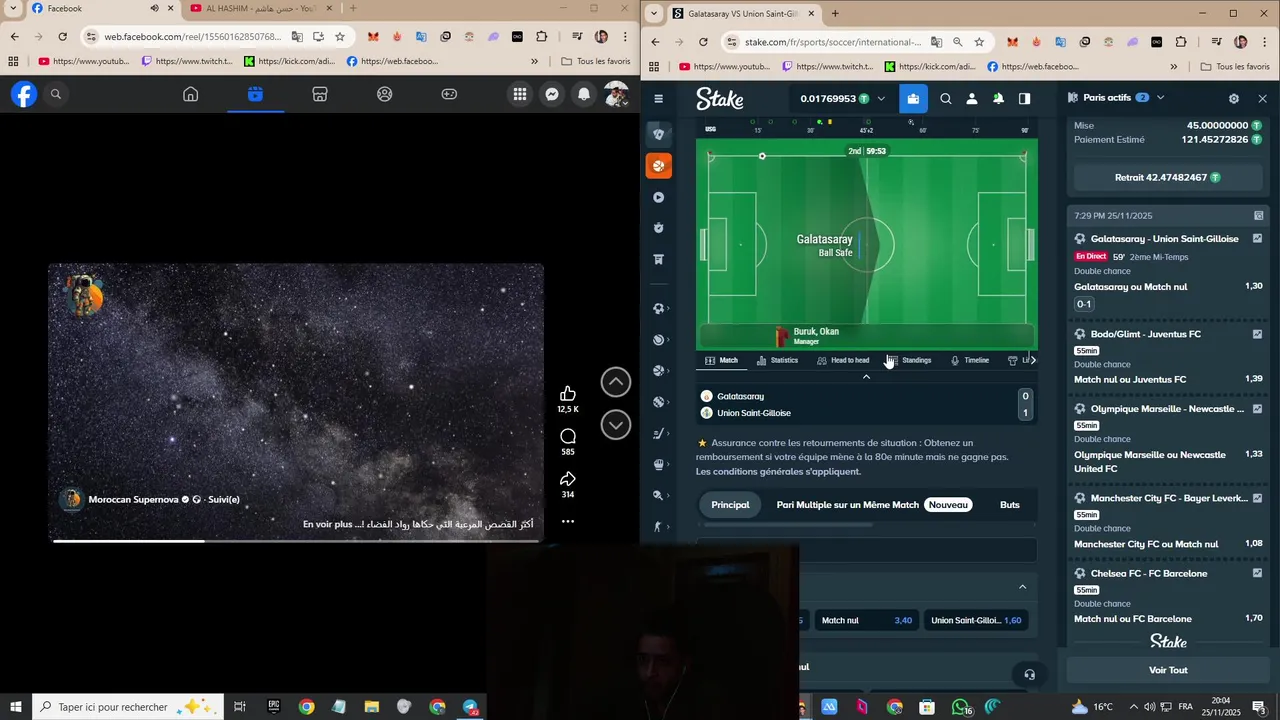This screenshot has height=720, width=1280.
Task: Switch to the Timeline tab
Action: point(969,360)
